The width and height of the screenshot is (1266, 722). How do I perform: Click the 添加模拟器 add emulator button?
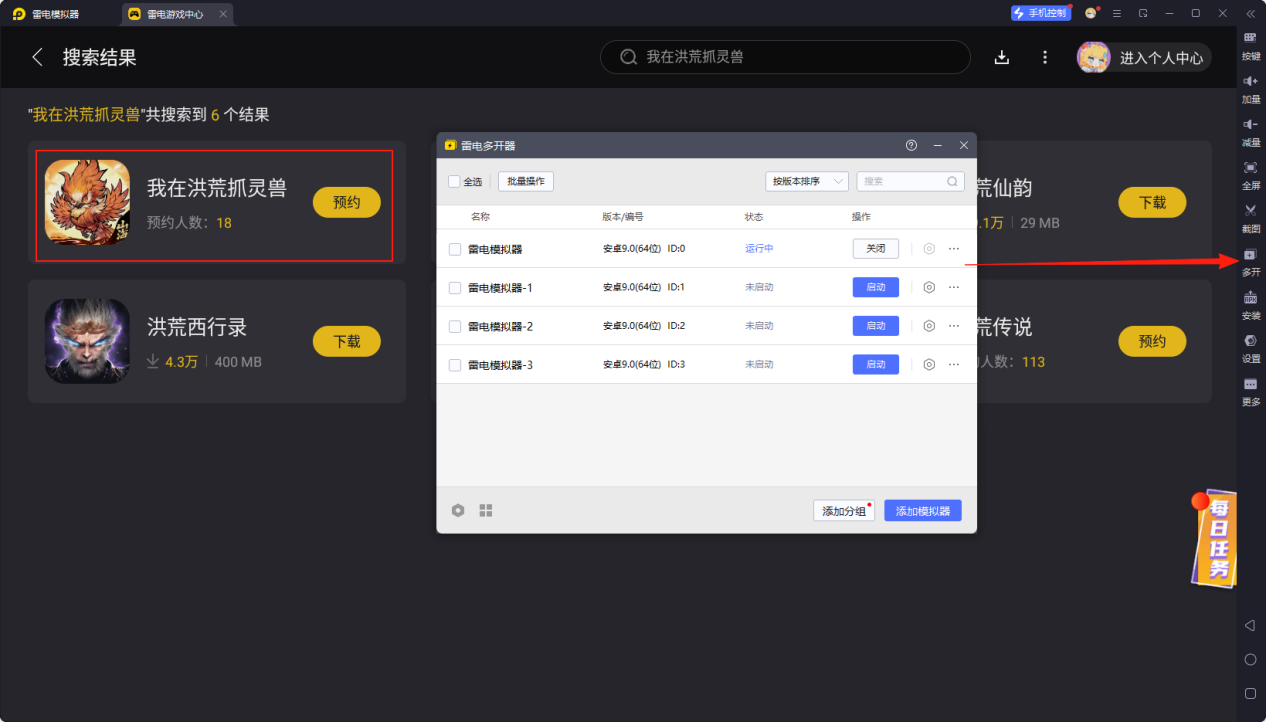[x=923, y=511]
